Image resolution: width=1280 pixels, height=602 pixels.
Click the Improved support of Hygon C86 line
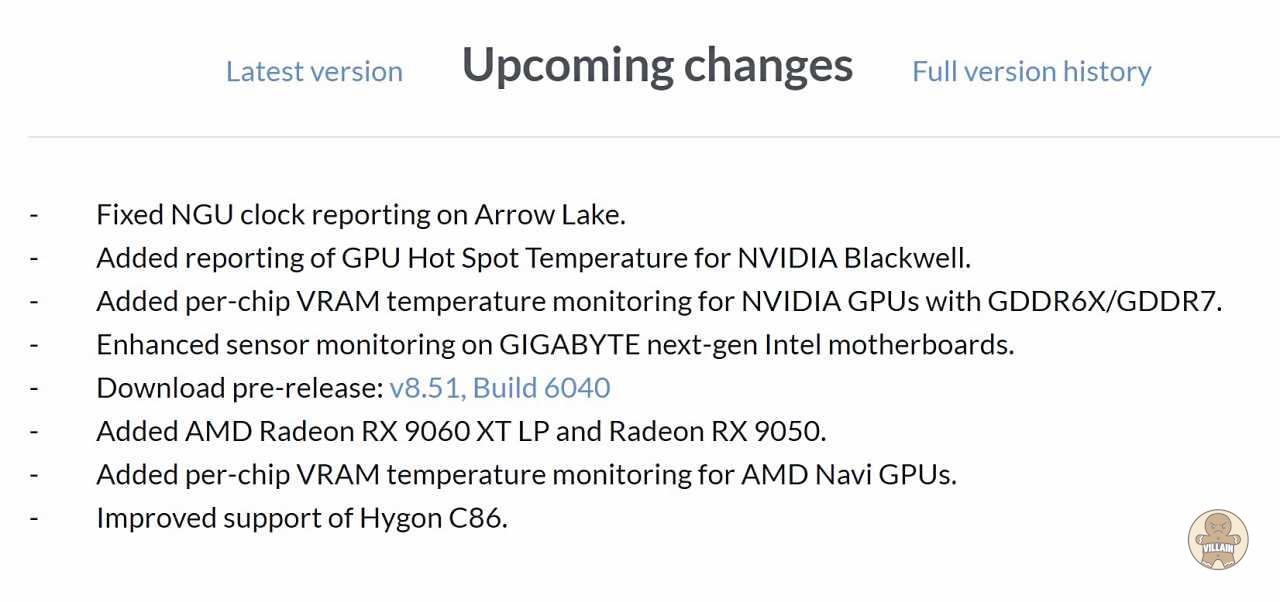coord(302,518)
